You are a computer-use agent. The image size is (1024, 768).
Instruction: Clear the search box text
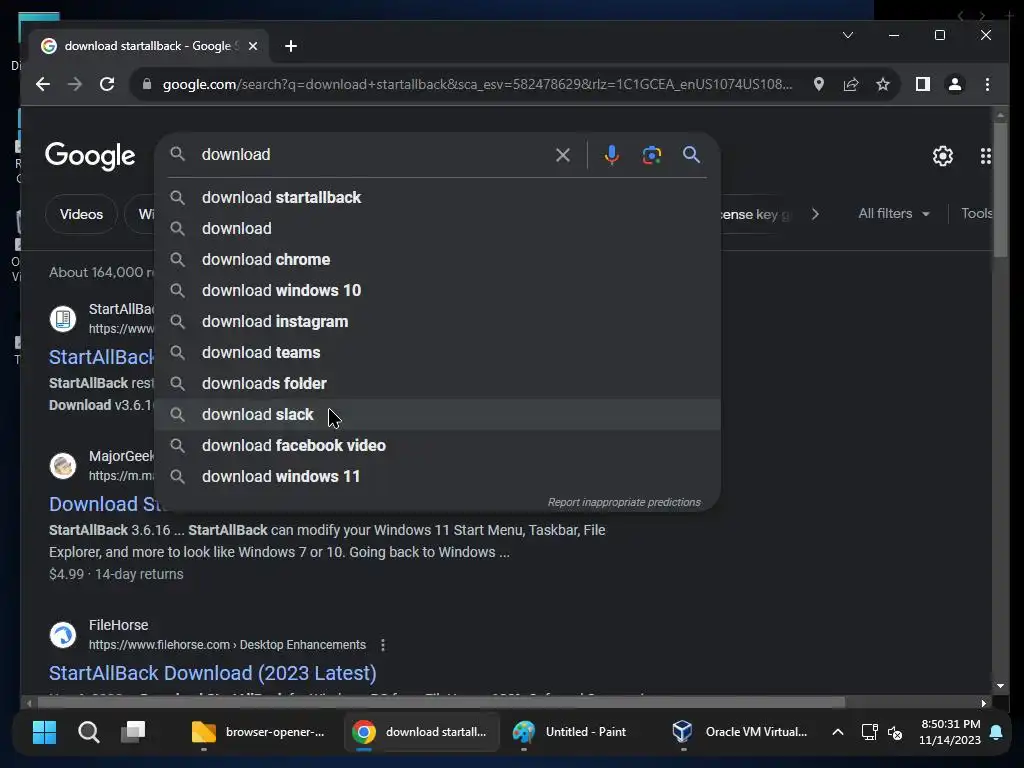pos(562,155)
